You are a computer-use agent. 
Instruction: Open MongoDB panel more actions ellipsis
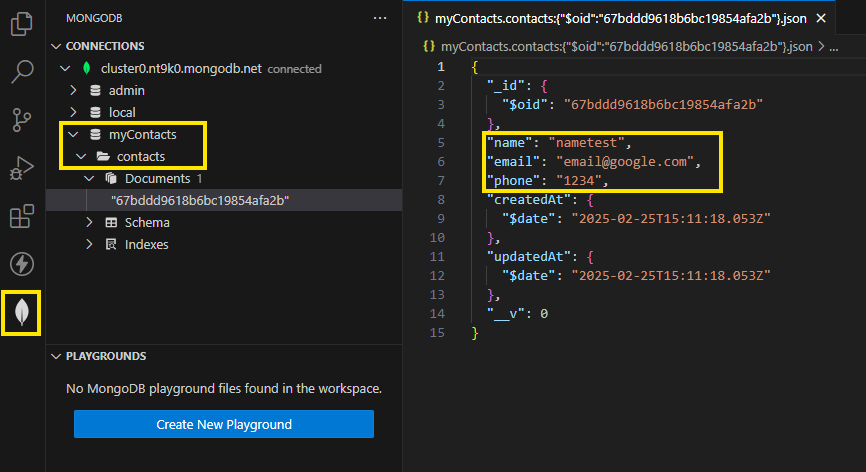(x=380, y=18)
